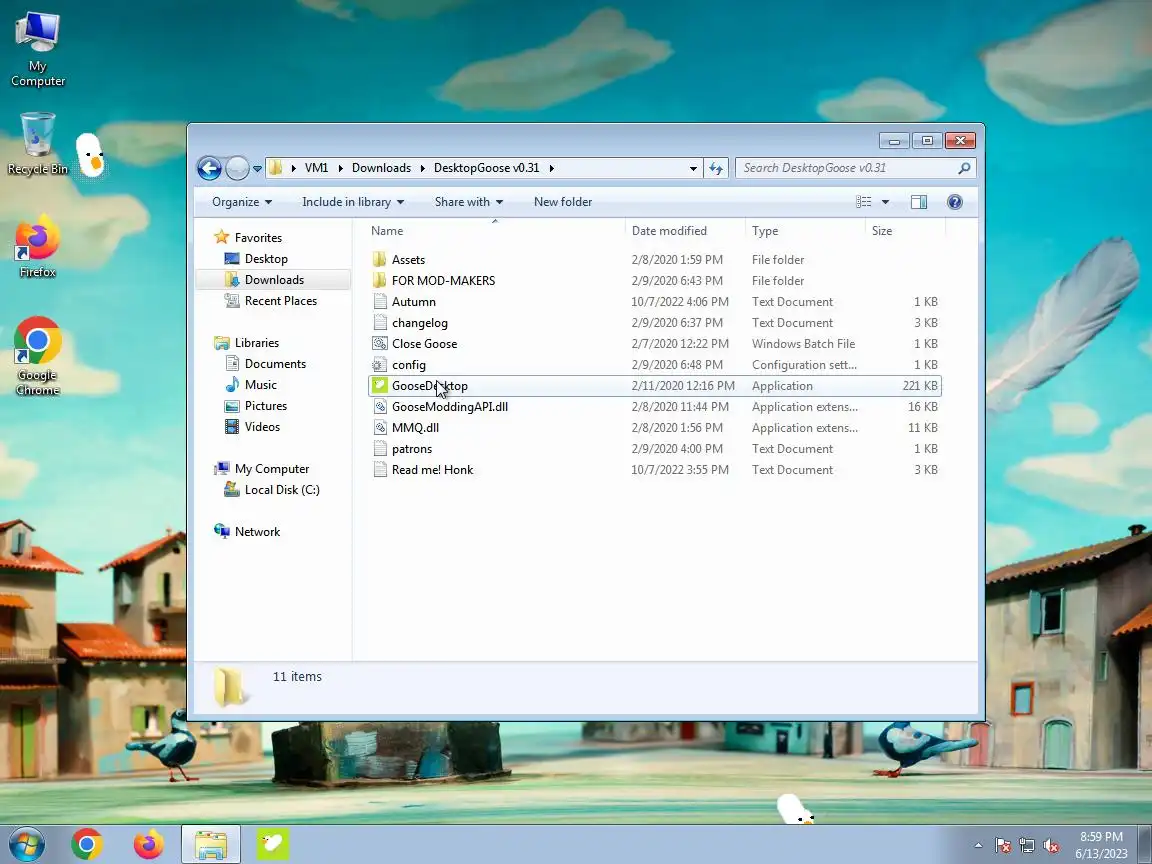Viewport: 1152px width, 864px height.
Task: Select the MMQ.dll file
Action: click(x=415, y=428)
